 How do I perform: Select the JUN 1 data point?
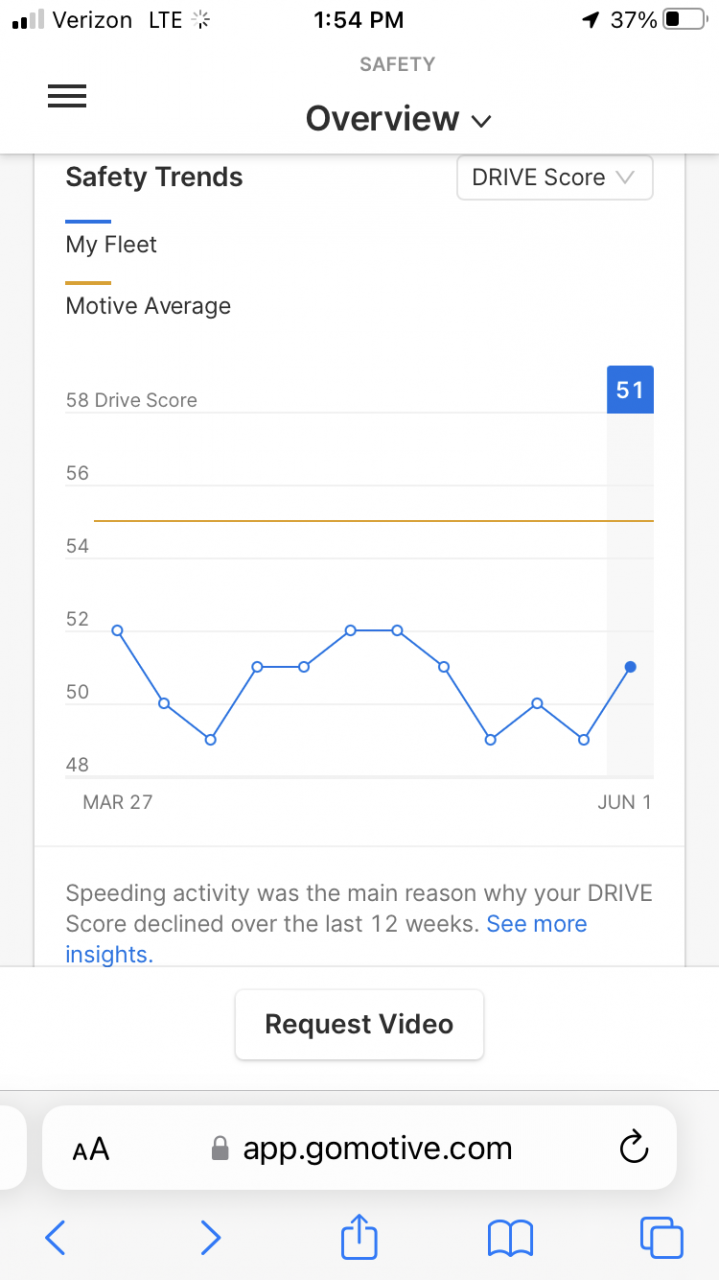630,667
